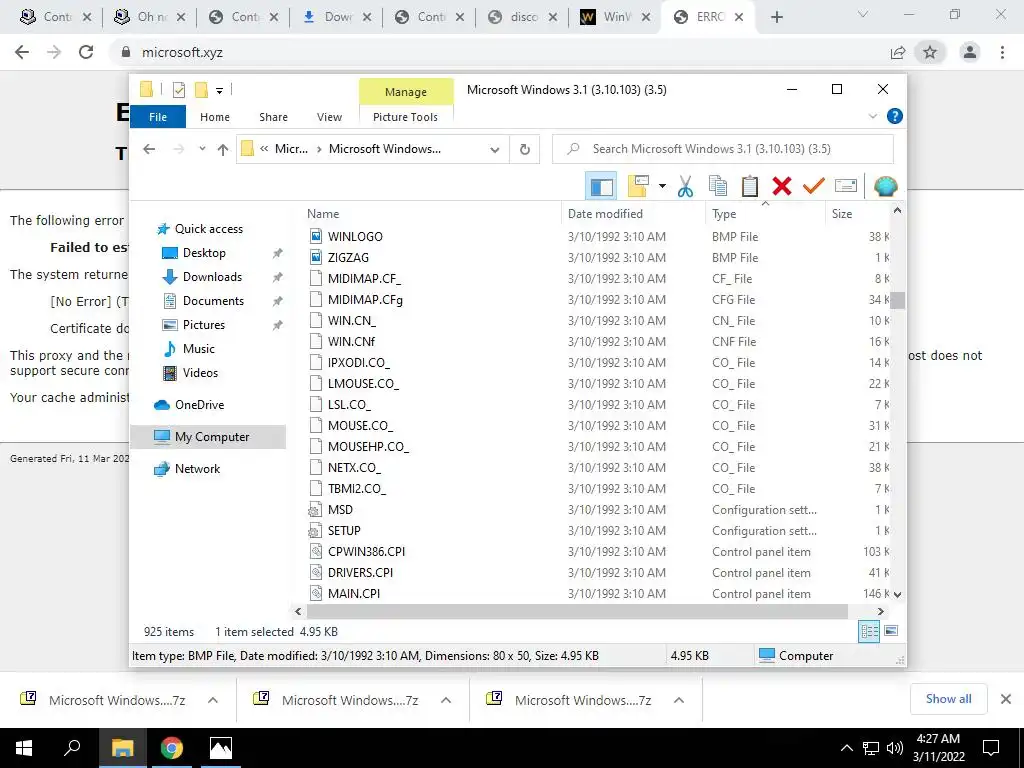The image size is (1024, 768).
Task: Open options caret for first downloaded 7z file
Action: pos(213,700)
